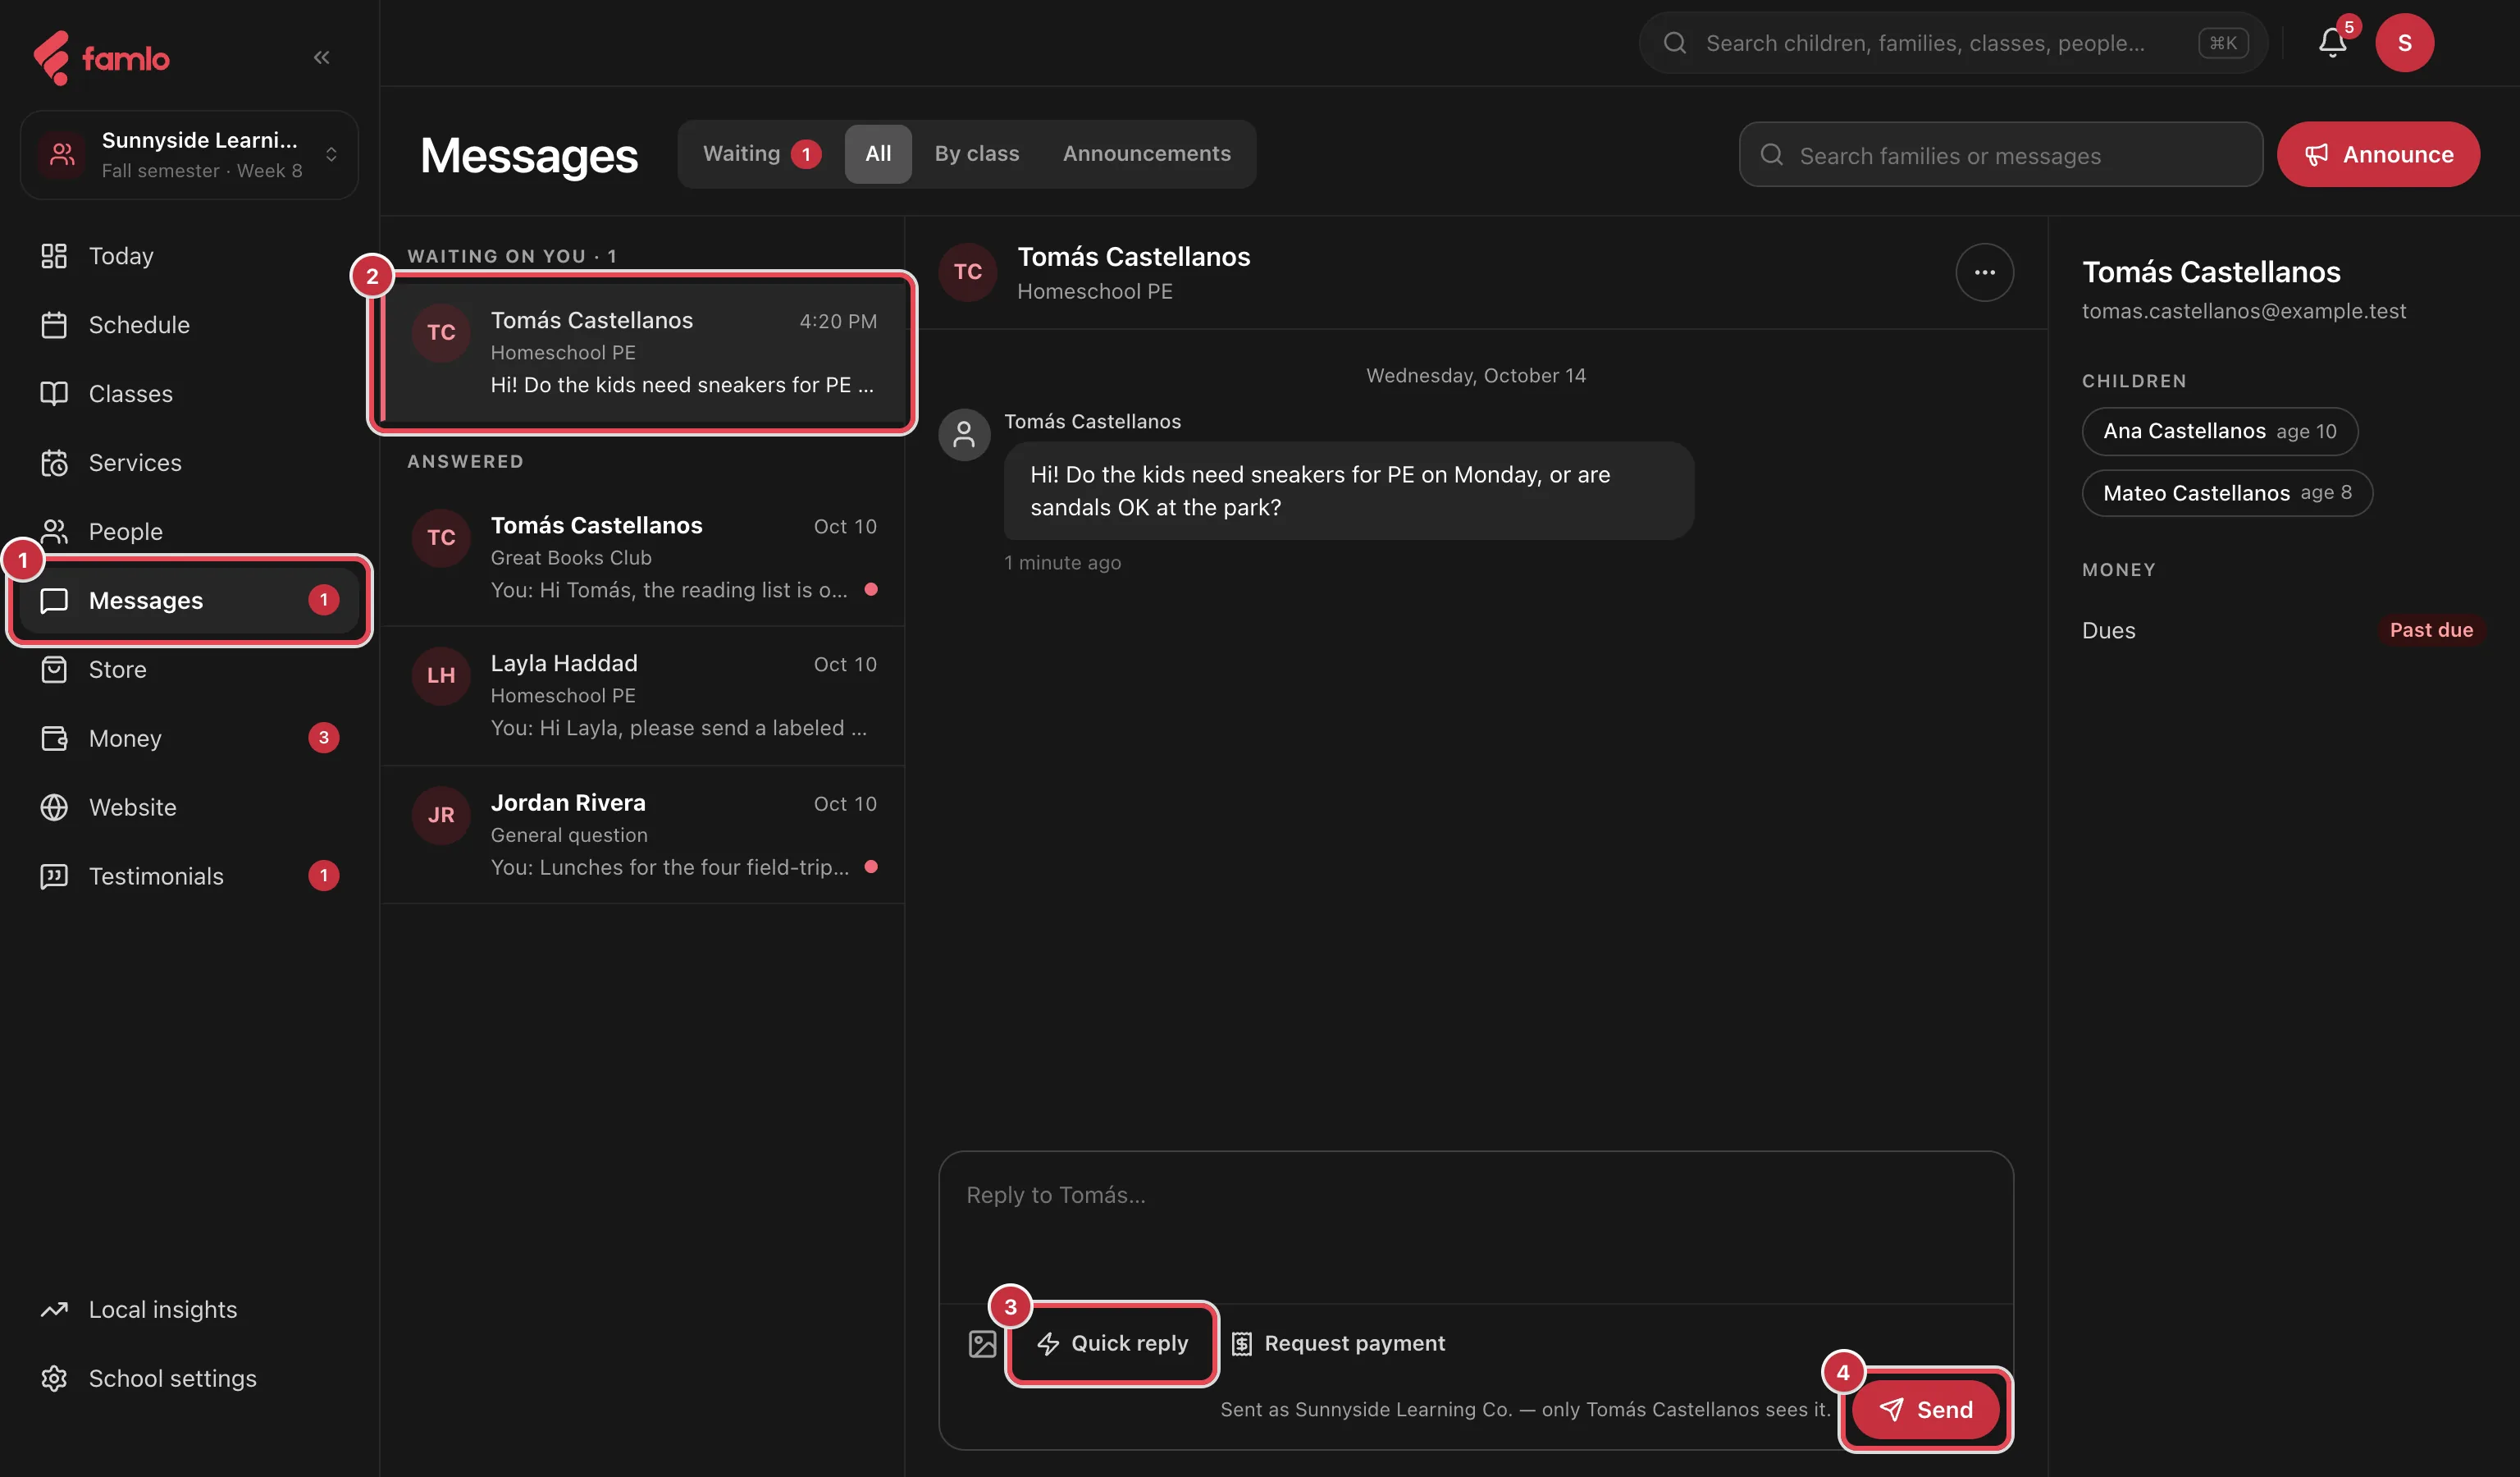Attach an image to the reply
Screen dimensions: 2520x1477
982,1344
